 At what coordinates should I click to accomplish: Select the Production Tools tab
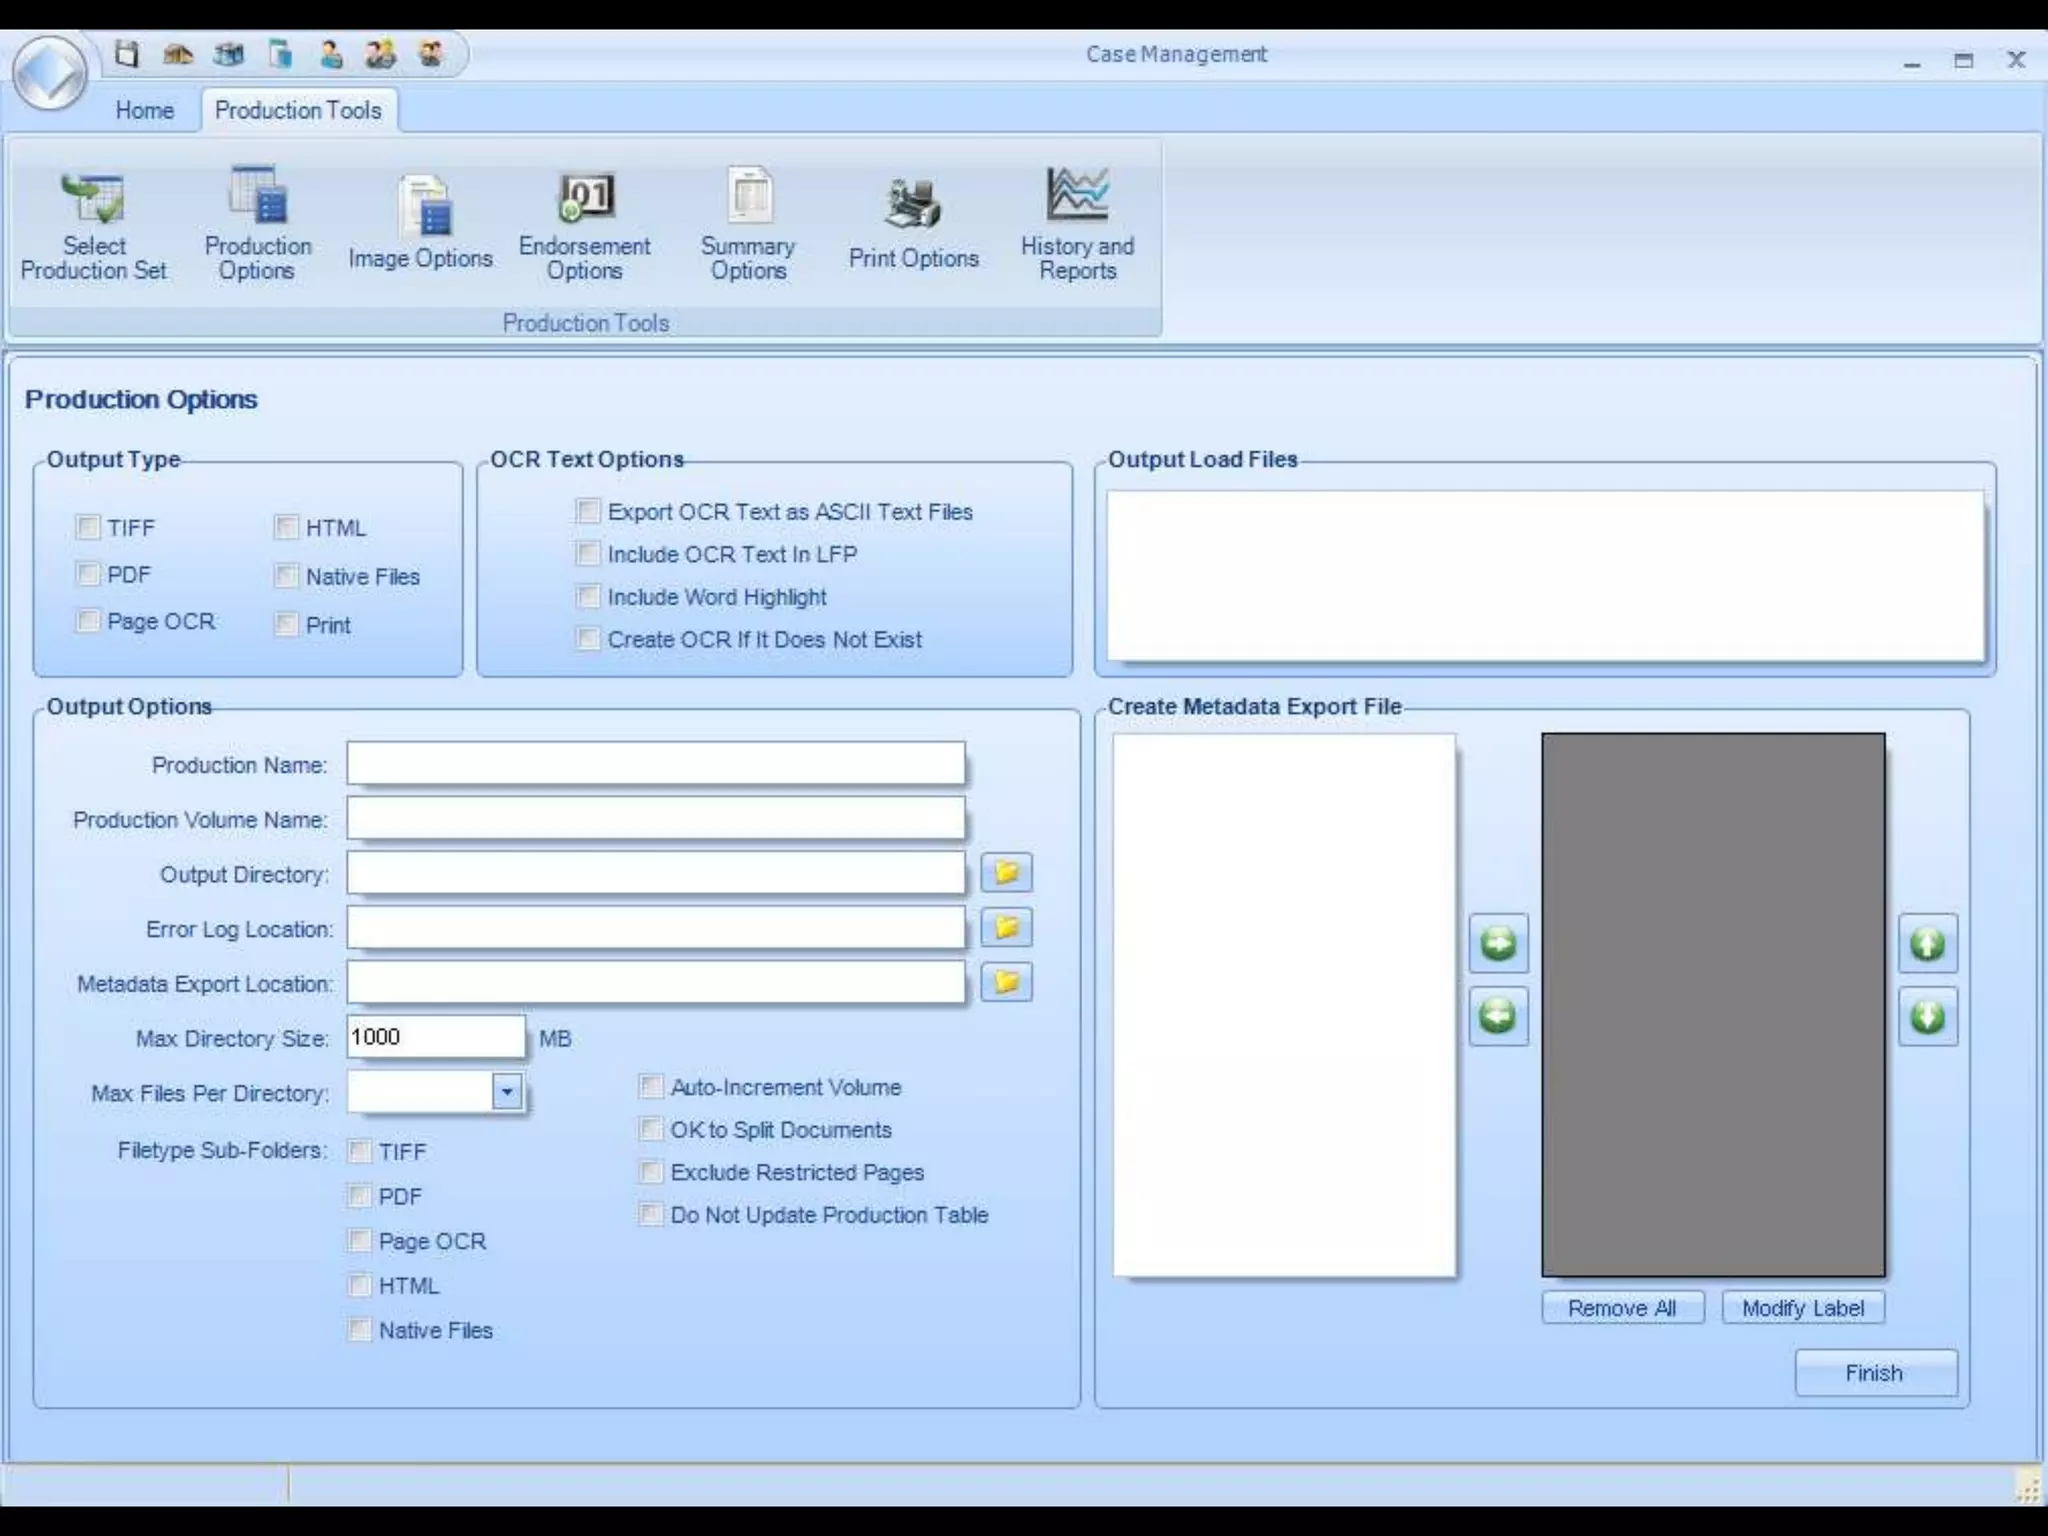(298, 110)
